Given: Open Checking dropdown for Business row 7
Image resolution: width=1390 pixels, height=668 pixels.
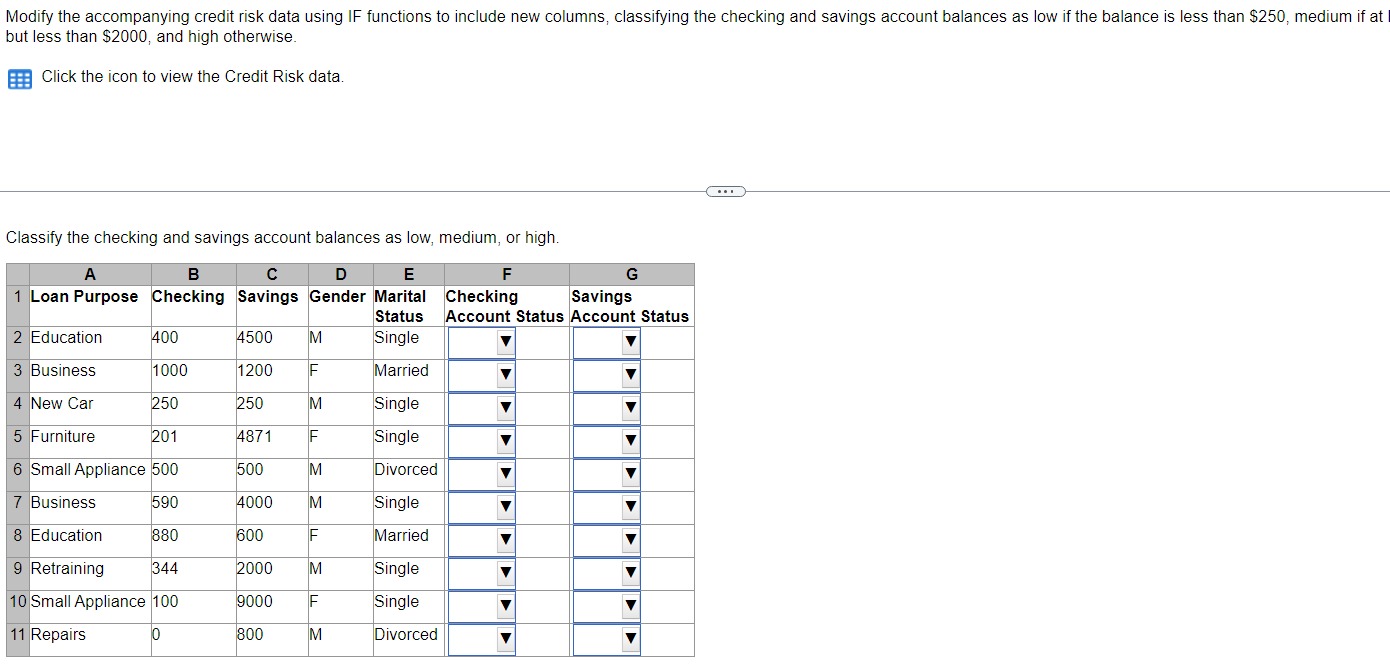Looking at the screenshot, I should pyautogui.click(x=505, y=506).
